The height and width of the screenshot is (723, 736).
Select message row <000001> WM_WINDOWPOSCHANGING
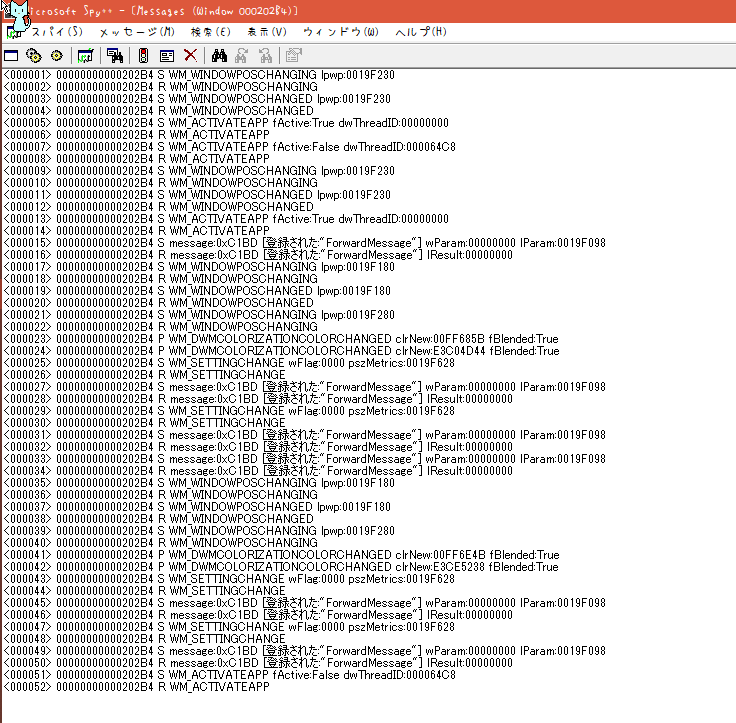pyautogui.click(x=199, y=75)
